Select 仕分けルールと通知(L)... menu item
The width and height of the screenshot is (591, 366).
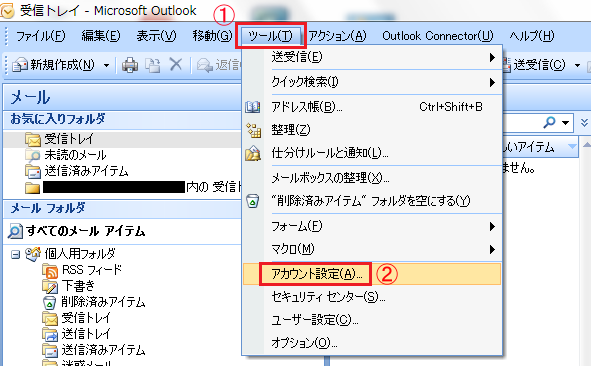[372, 153]
